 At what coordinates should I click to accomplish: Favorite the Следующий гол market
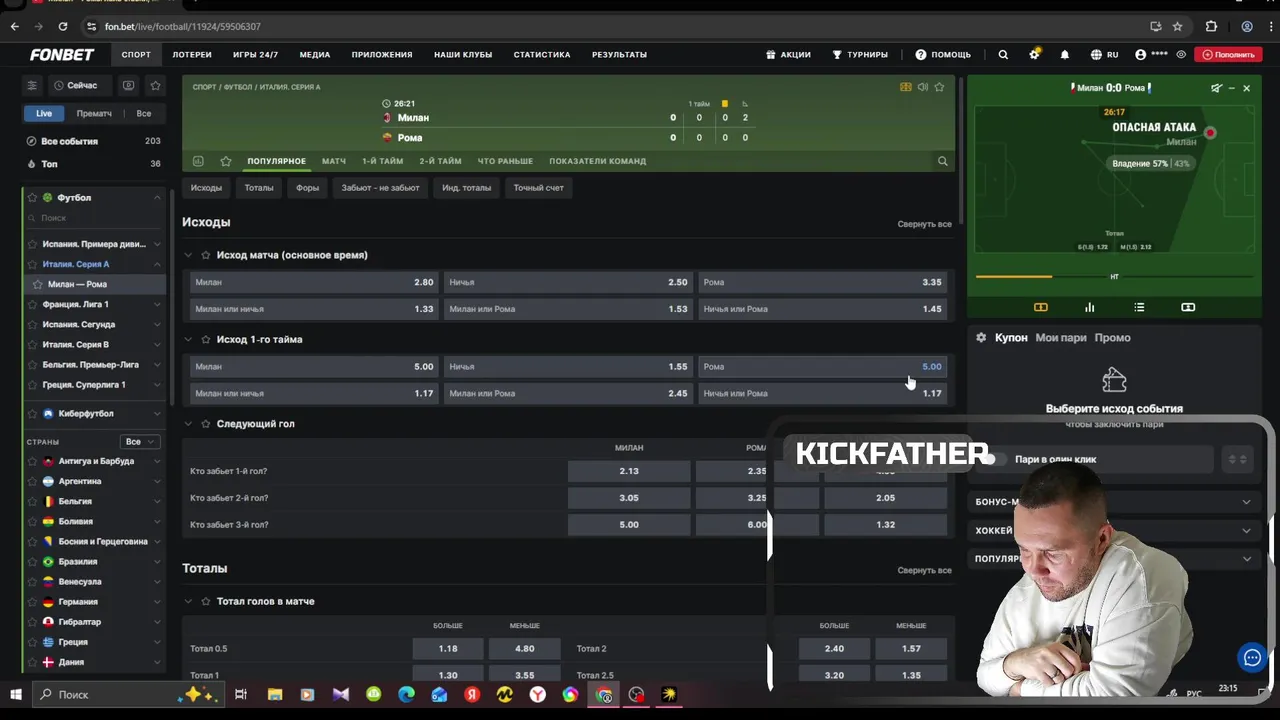pos(206,424)
